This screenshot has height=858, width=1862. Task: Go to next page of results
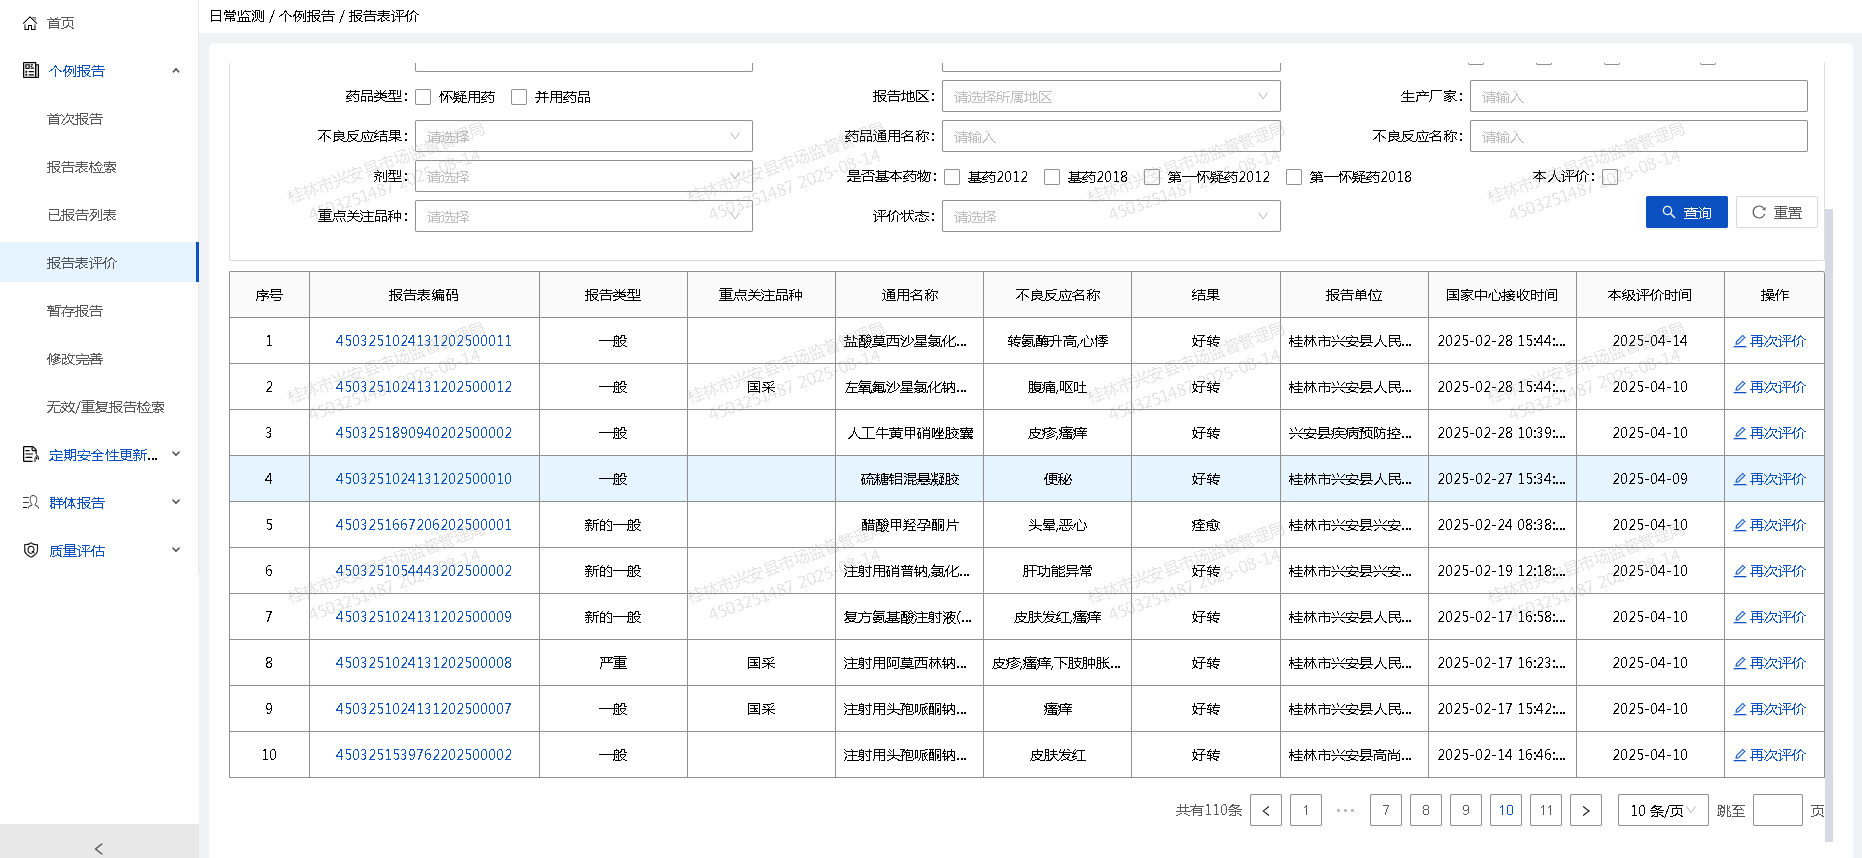click(x=1585, y=811)
